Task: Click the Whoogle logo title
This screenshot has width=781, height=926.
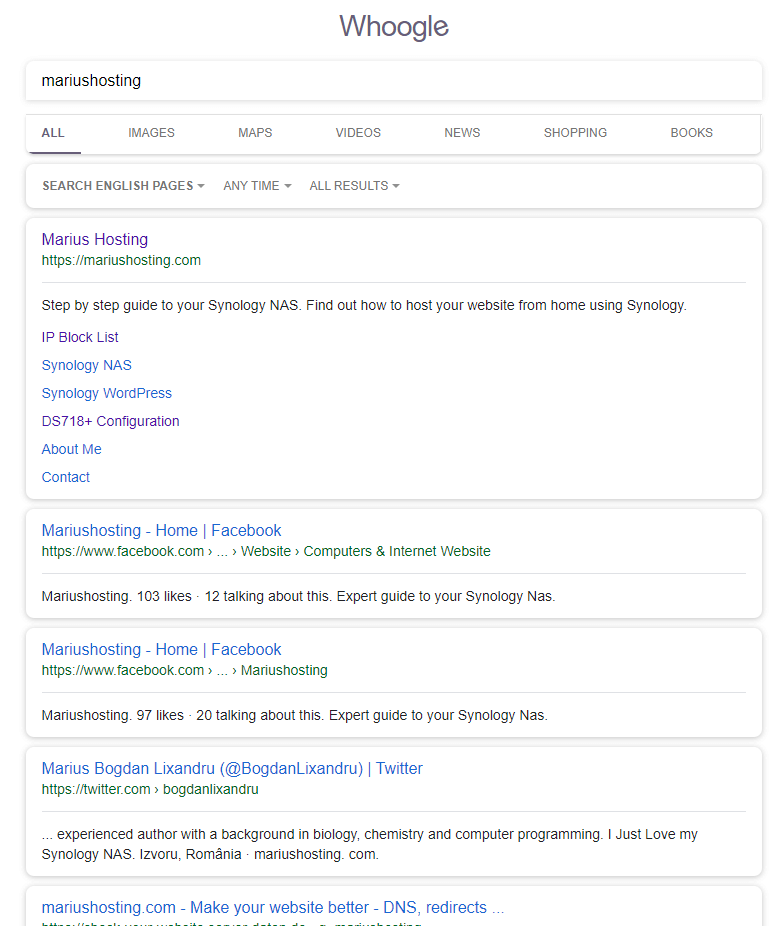Action: coord(393,27)
